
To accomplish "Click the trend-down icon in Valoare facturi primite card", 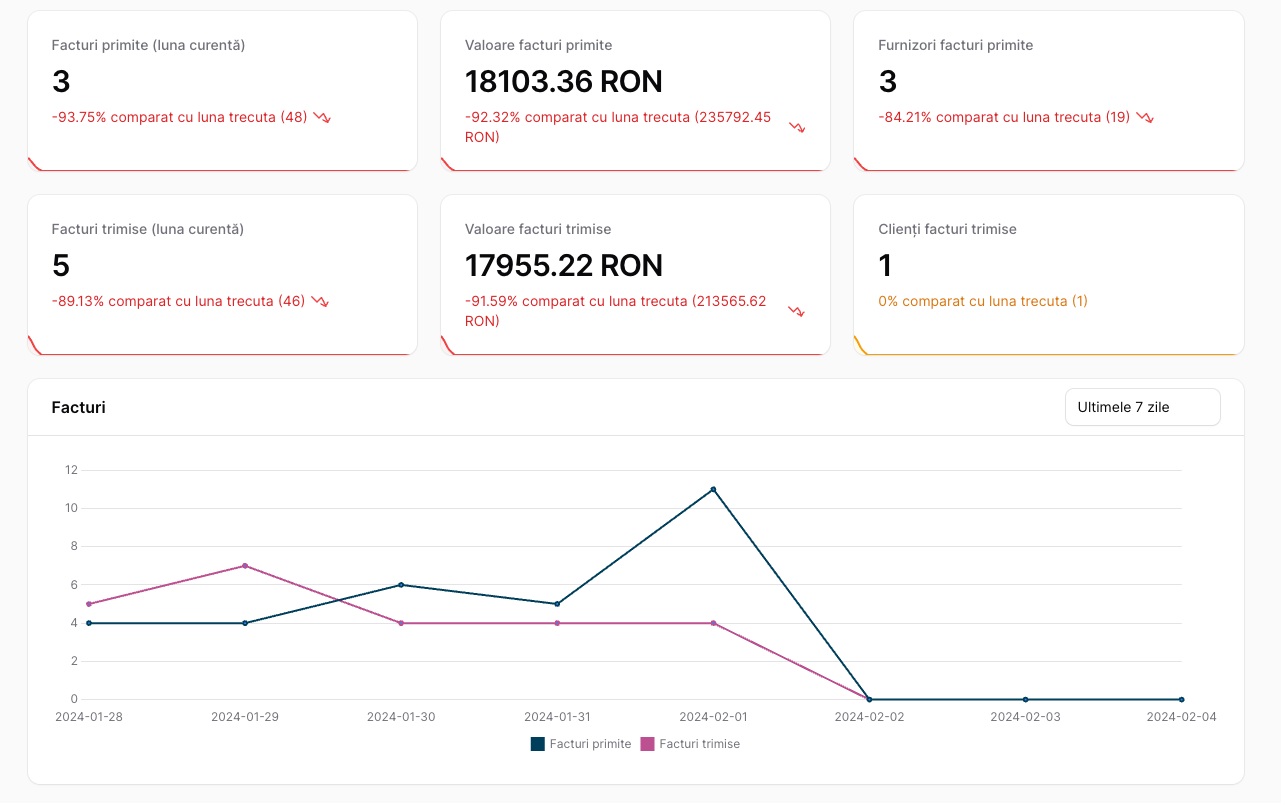I will click(797, 127).
